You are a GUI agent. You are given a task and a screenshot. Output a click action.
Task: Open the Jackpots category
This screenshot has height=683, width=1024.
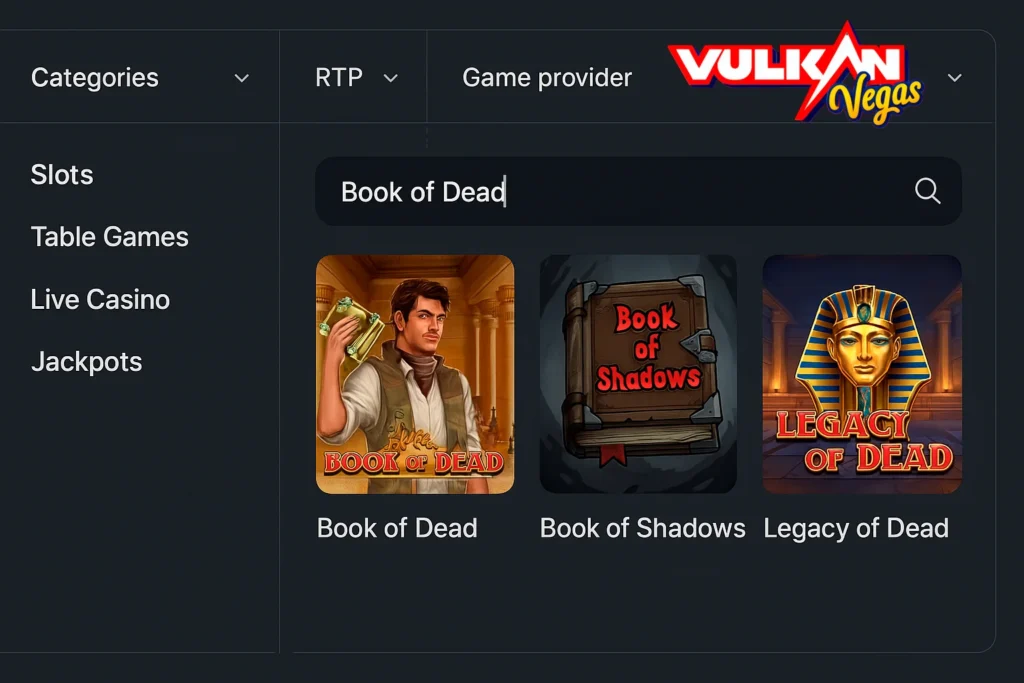[x=86, y=362]
